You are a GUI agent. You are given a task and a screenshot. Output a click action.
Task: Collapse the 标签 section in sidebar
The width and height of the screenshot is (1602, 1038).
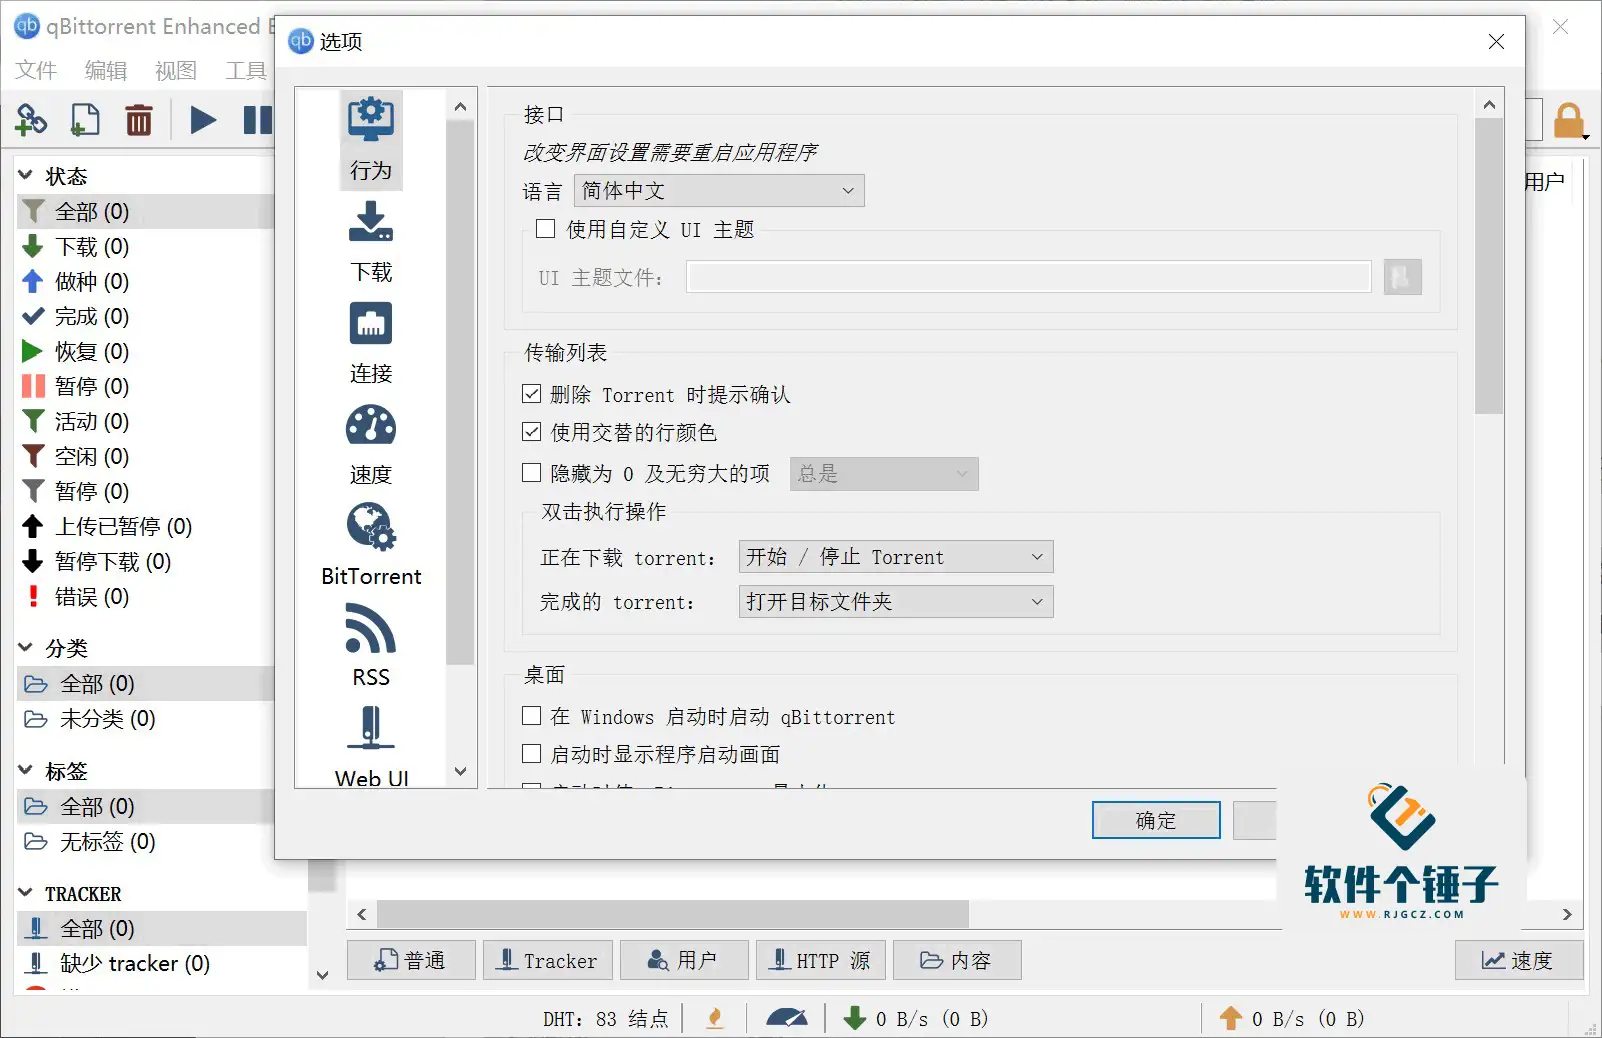(26, 771)
